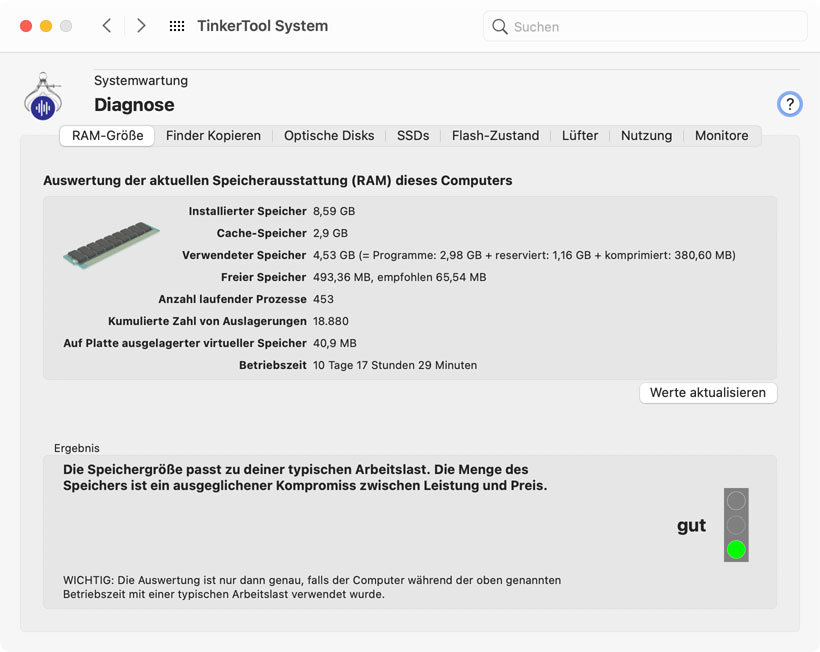Viewport: 820px width, 652px height.
Task: Switch to the SSDs tab
Action: click(413, 136)
